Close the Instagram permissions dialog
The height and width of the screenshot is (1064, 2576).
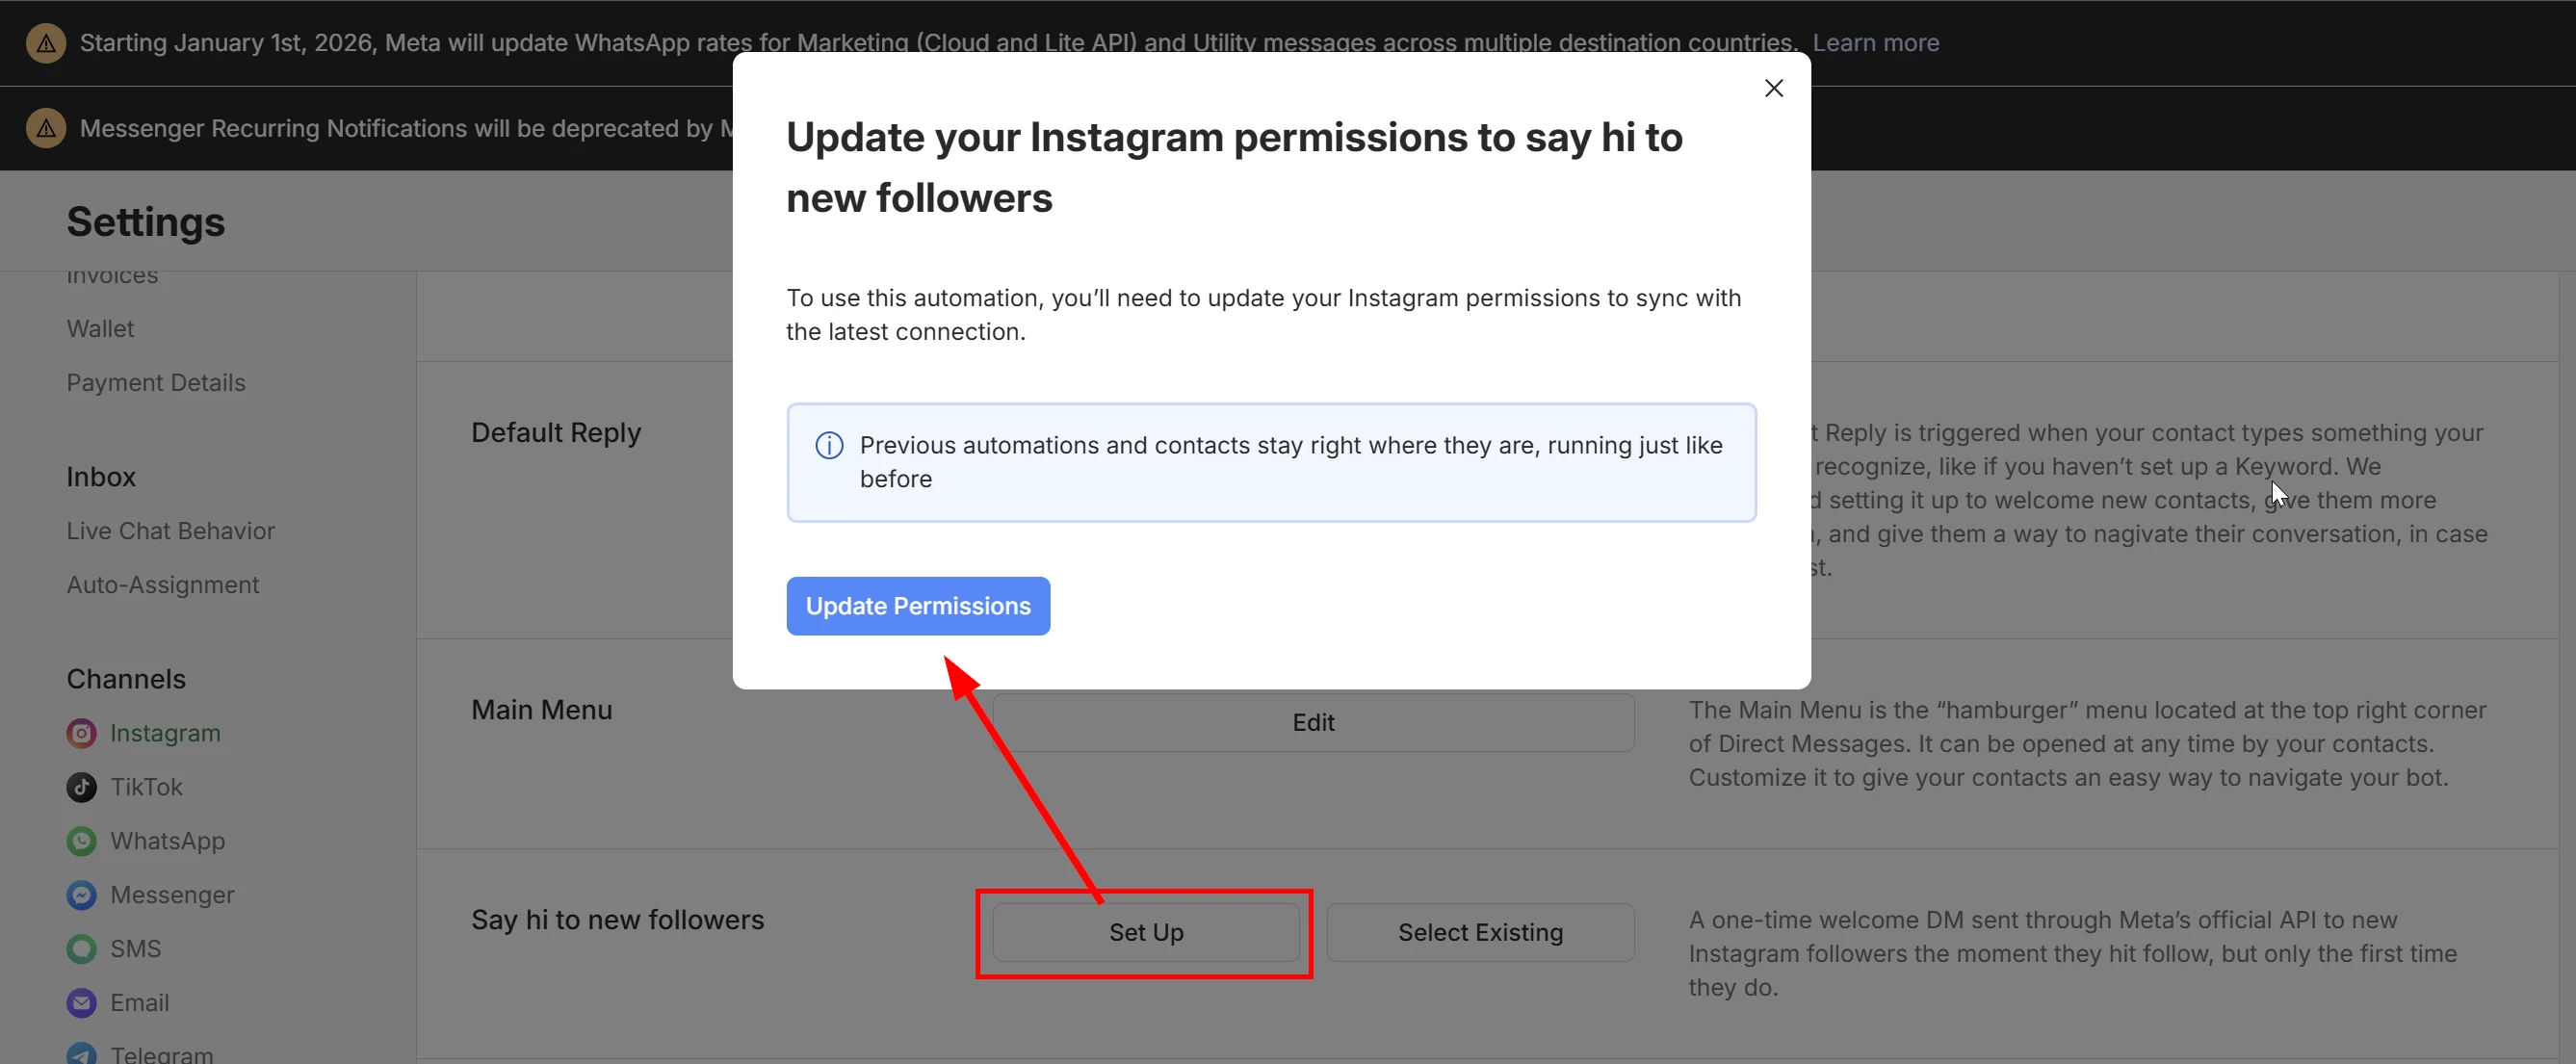[x=1773, y=88]
